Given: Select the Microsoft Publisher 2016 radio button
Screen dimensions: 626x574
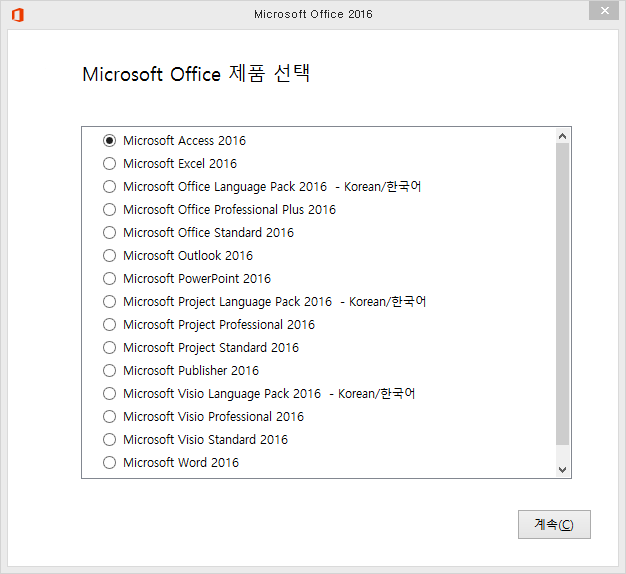Looking at the screenshot, I should pyautogui.click(x=109, y=370).
